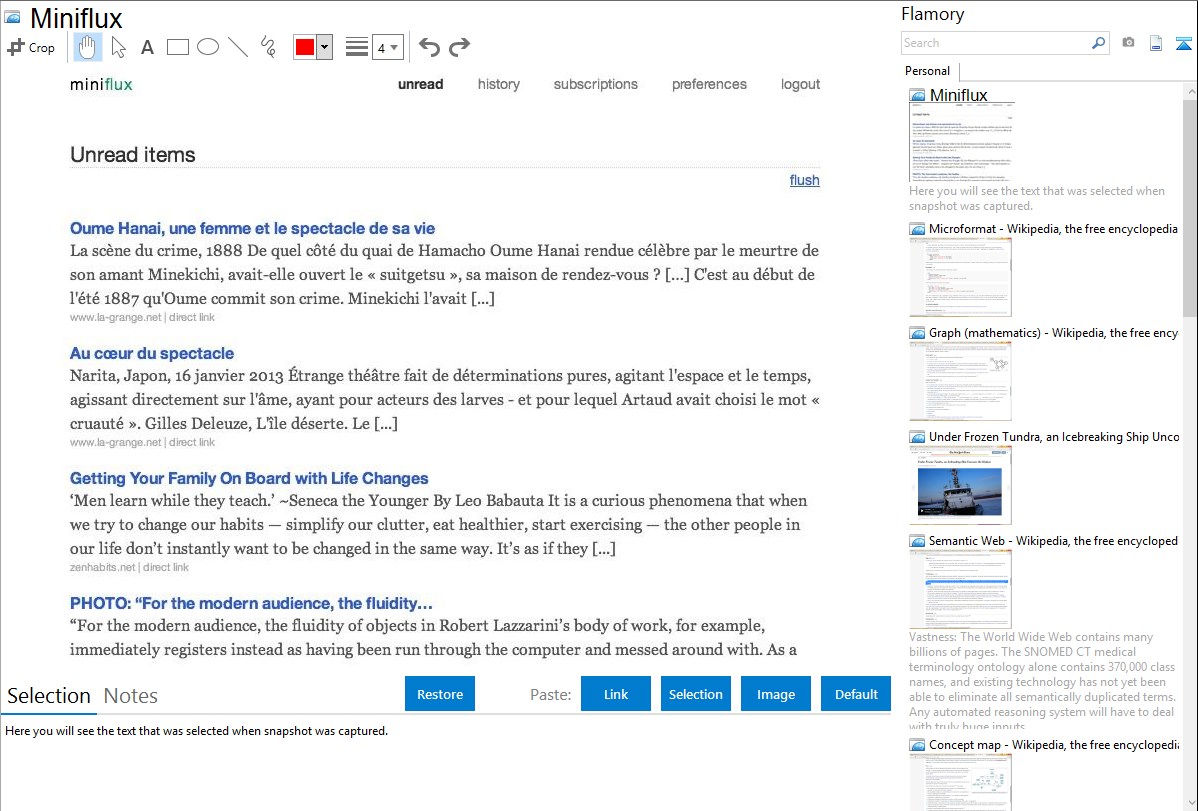Click the Concept map snapshot's browser icon
Image resolution: width=1198 pixels, height=811 pixels.
click(x=917, y=745)
